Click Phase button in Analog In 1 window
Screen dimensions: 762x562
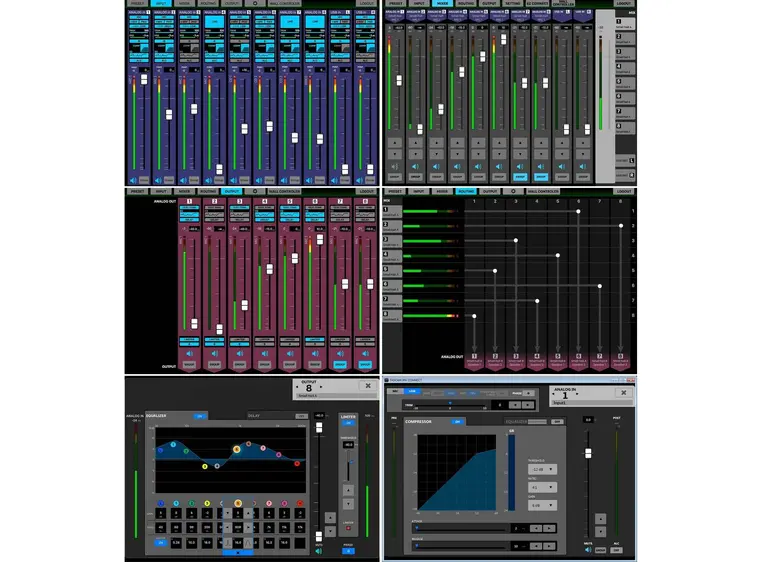(529, 393)
